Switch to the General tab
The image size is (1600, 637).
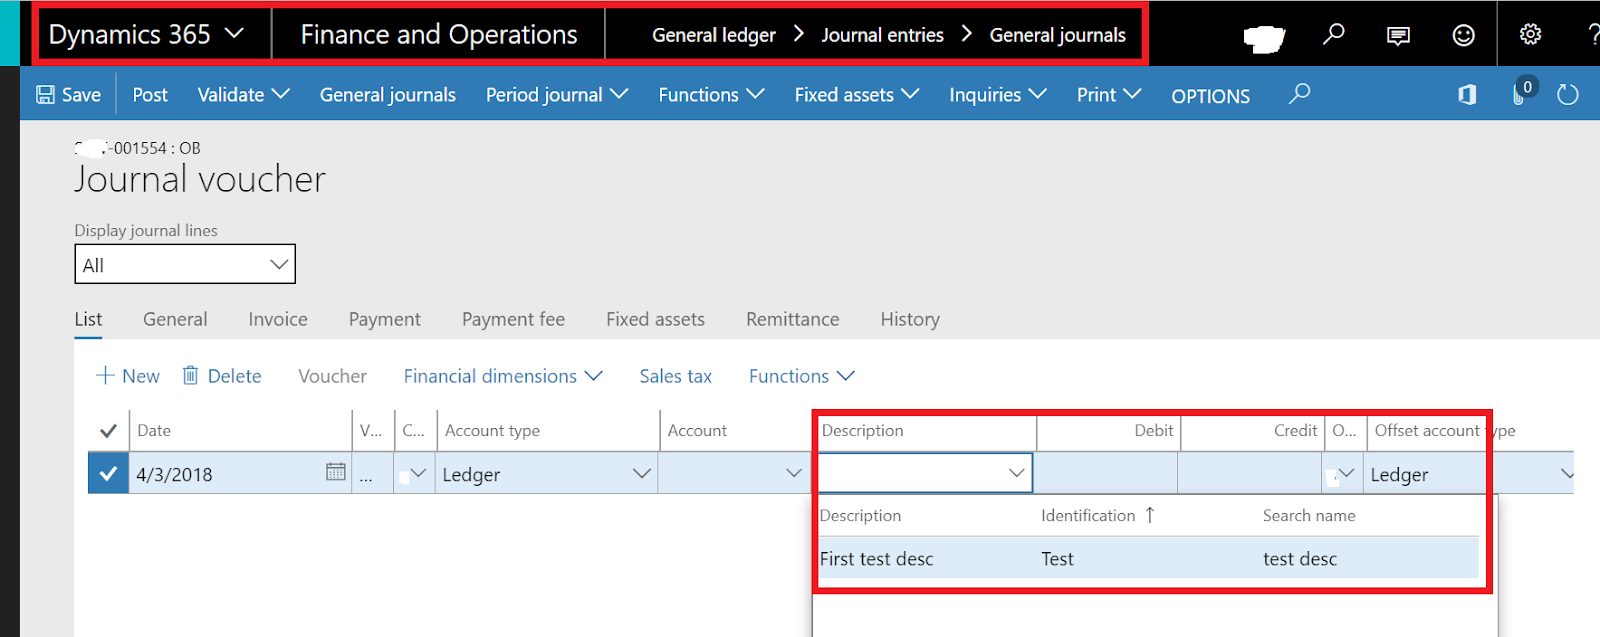click(175, 319)
